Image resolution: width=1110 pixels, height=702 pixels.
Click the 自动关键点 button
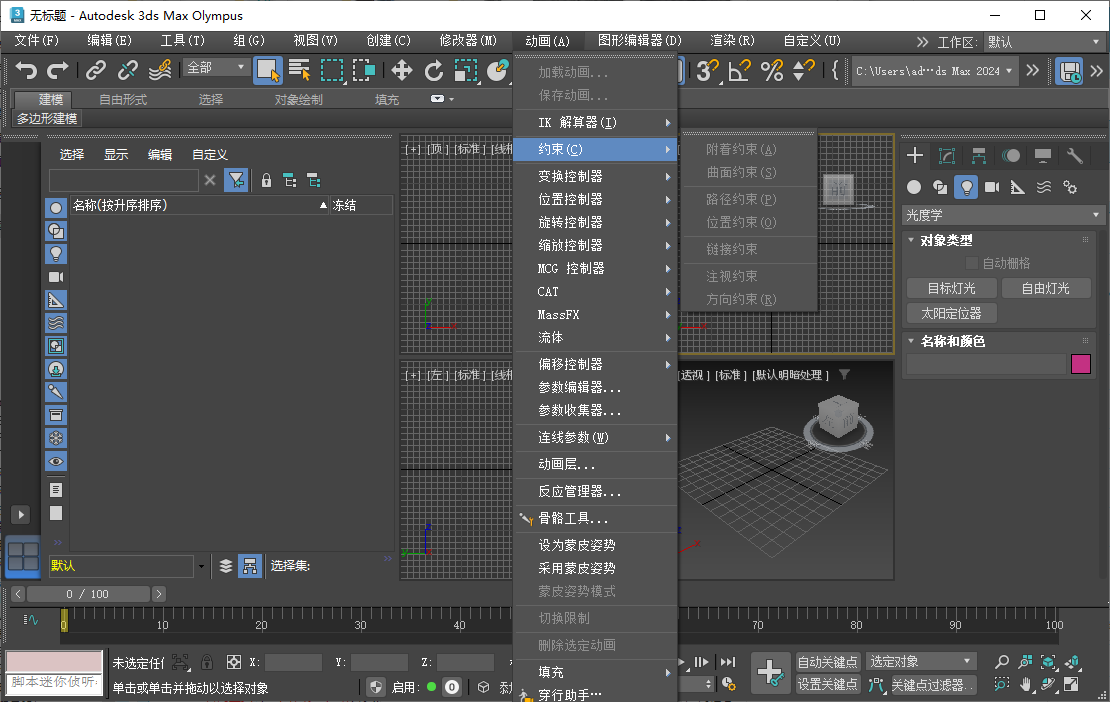(x=828, y=662)
